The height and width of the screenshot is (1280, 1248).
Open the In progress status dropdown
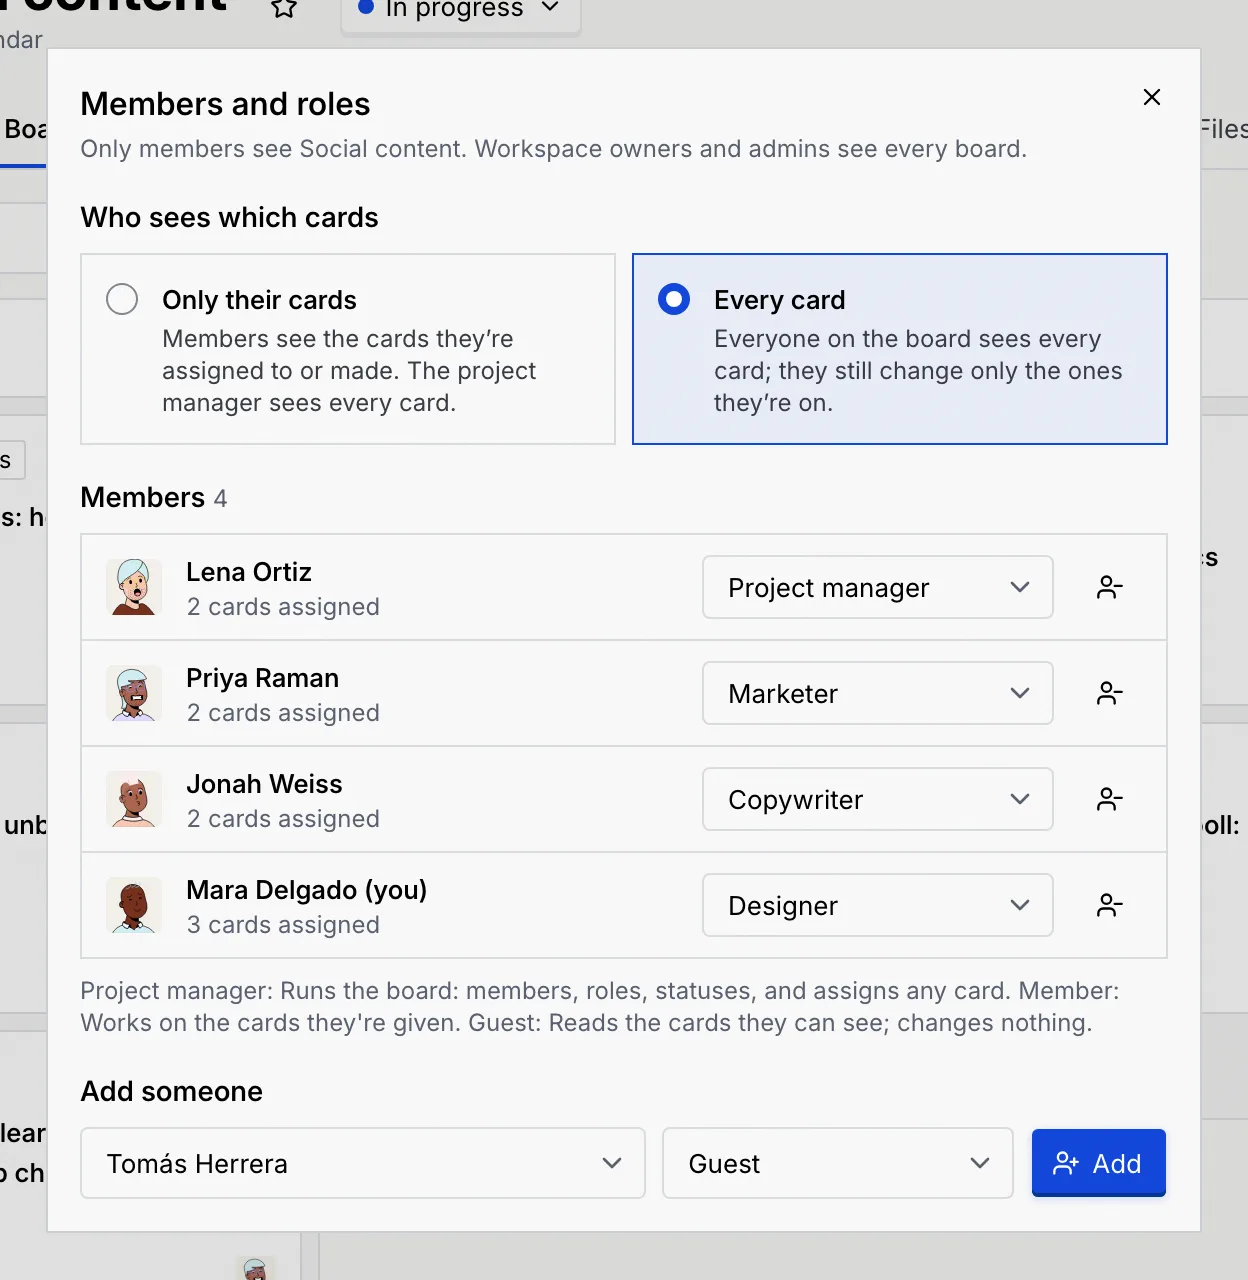point(460,12)
